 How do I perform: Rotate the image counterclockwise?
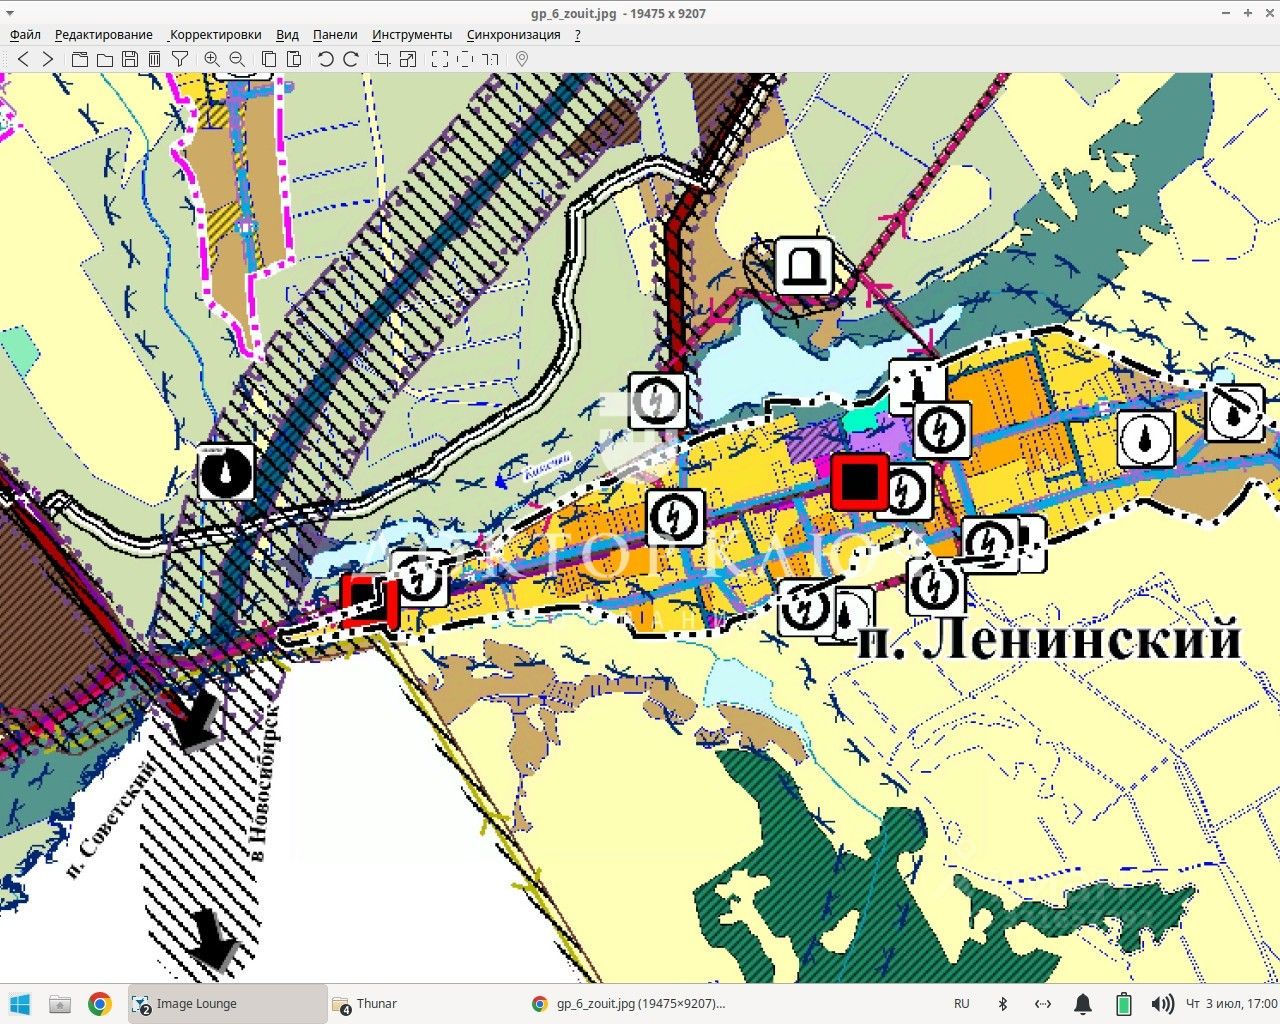(326, 59)
